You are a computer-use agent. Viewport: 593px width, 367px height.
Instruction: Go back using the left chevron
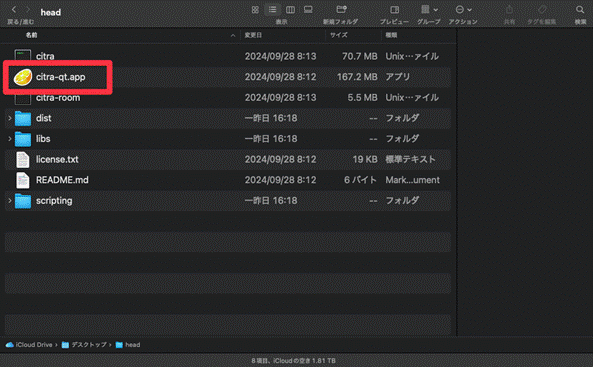[x=14, y=9]
